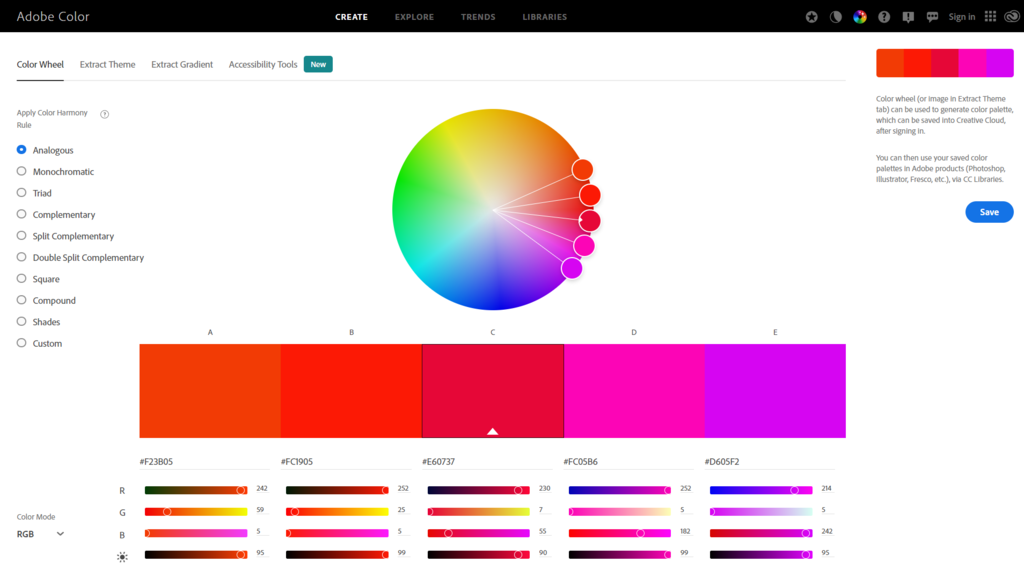The width and height of the screenshot is (1024, 570).
Task: Switch to the Extract Gradient tab
Action: click(x=182, y=65)
